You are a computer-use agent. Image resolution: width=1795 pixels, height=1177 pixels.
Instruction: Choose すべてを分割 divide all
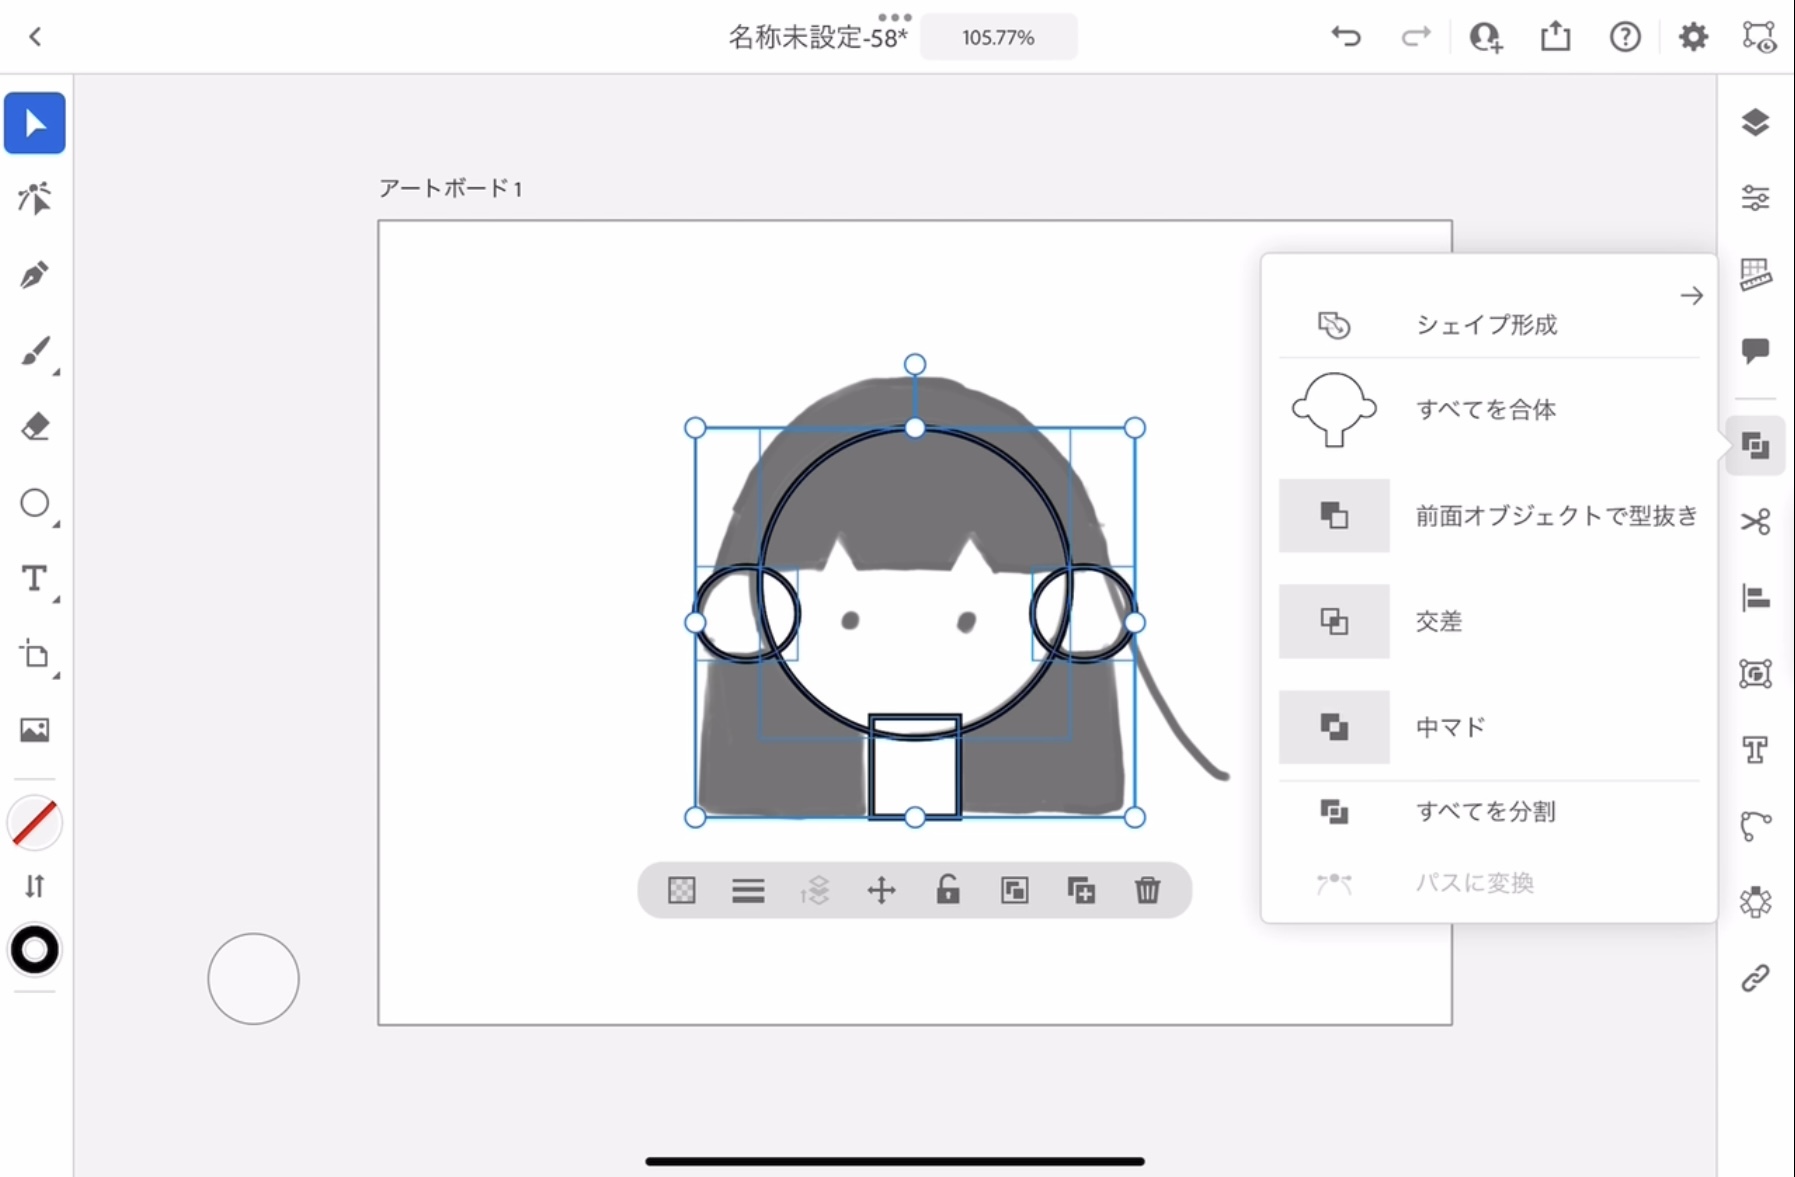pyautogui.click(x=1489, y=812)
